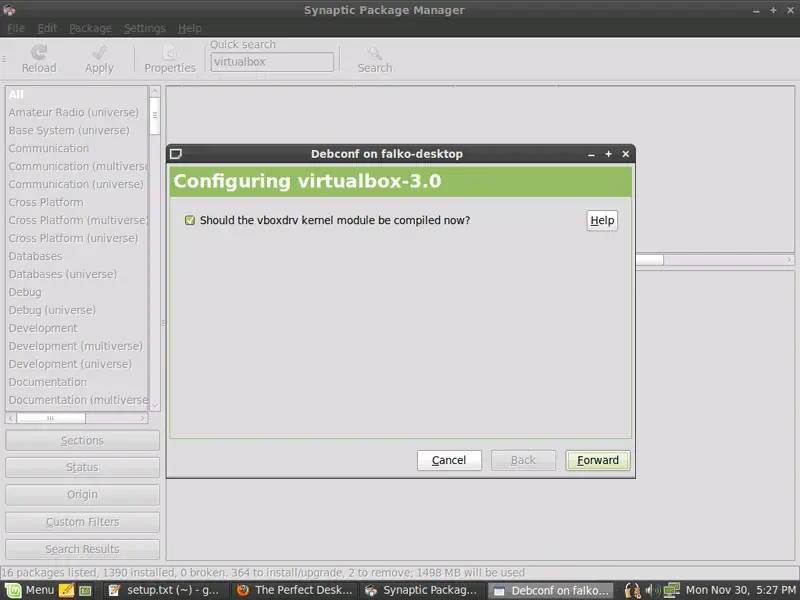Select Amateur Radio (universe) section
Viewport: 800px width, 600px height.
[77, 112]
